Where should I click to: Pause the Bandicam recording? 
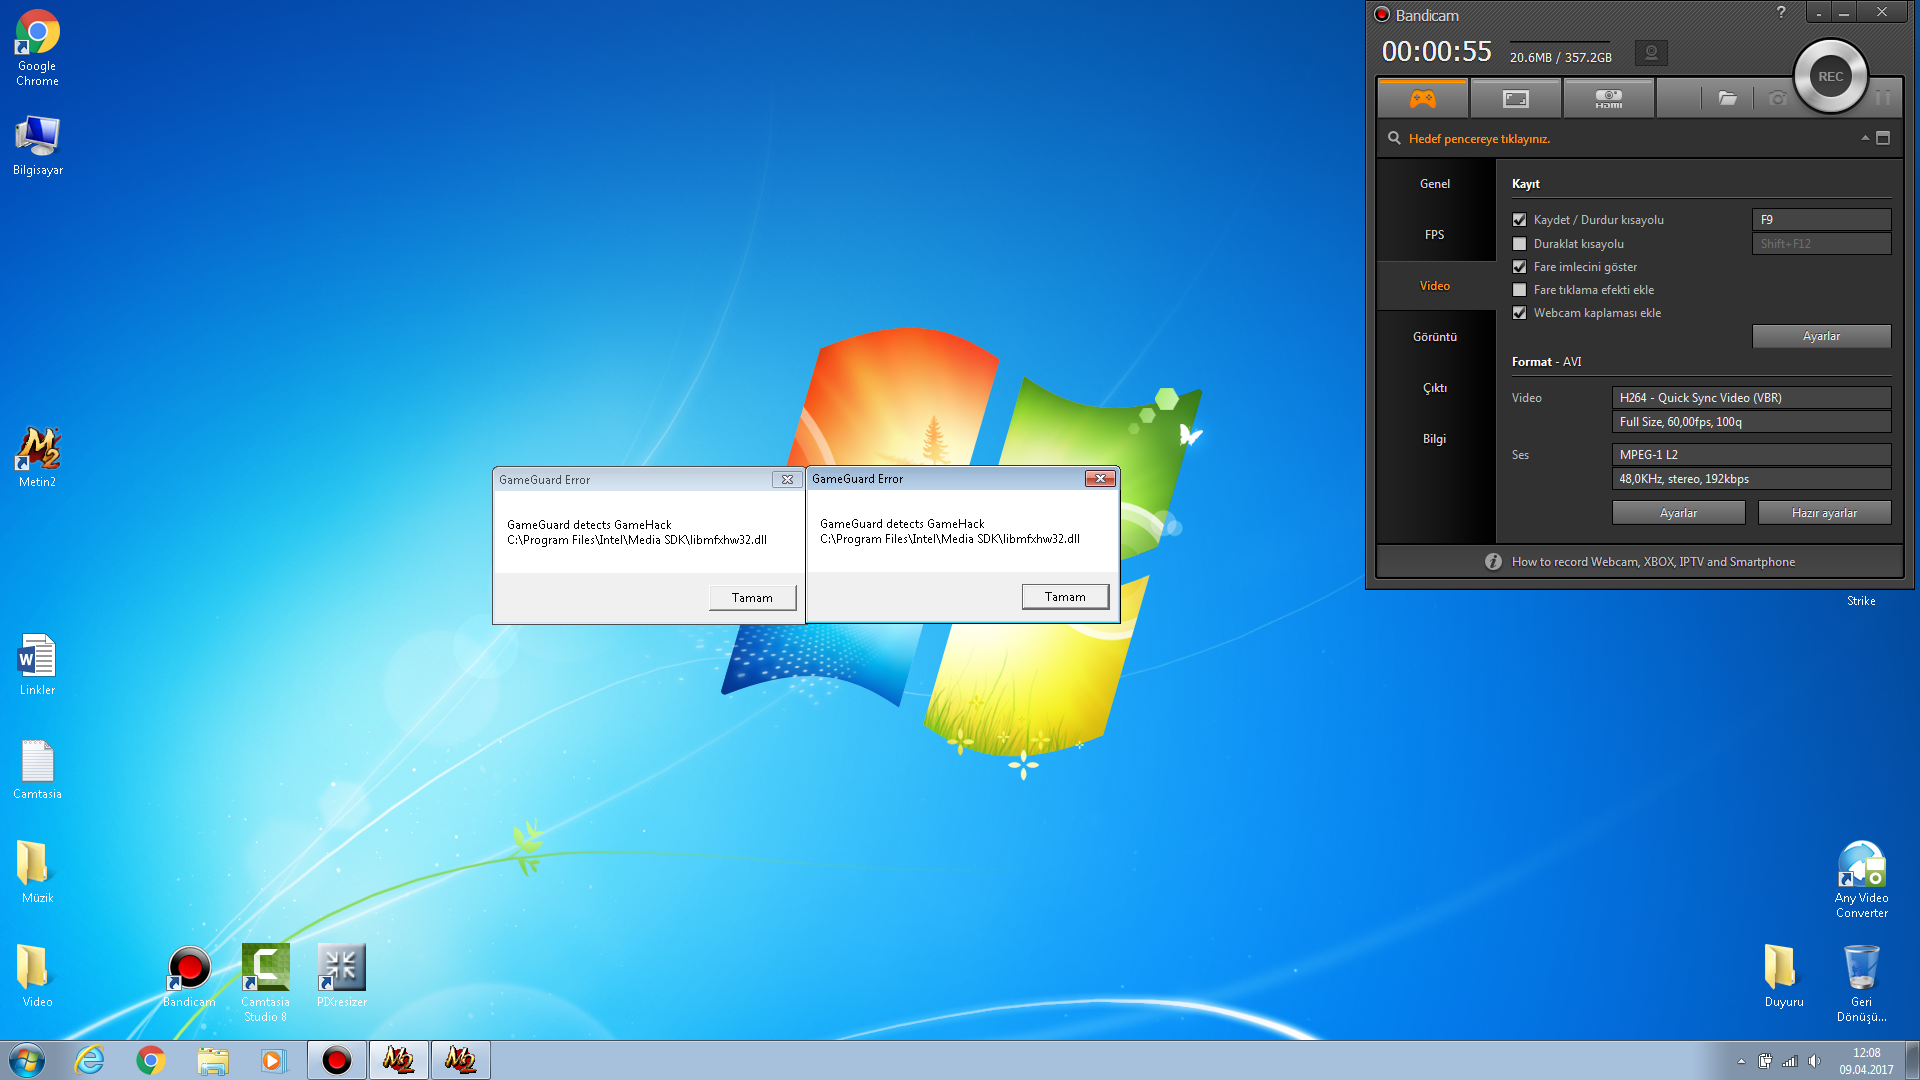(1883, 98)
